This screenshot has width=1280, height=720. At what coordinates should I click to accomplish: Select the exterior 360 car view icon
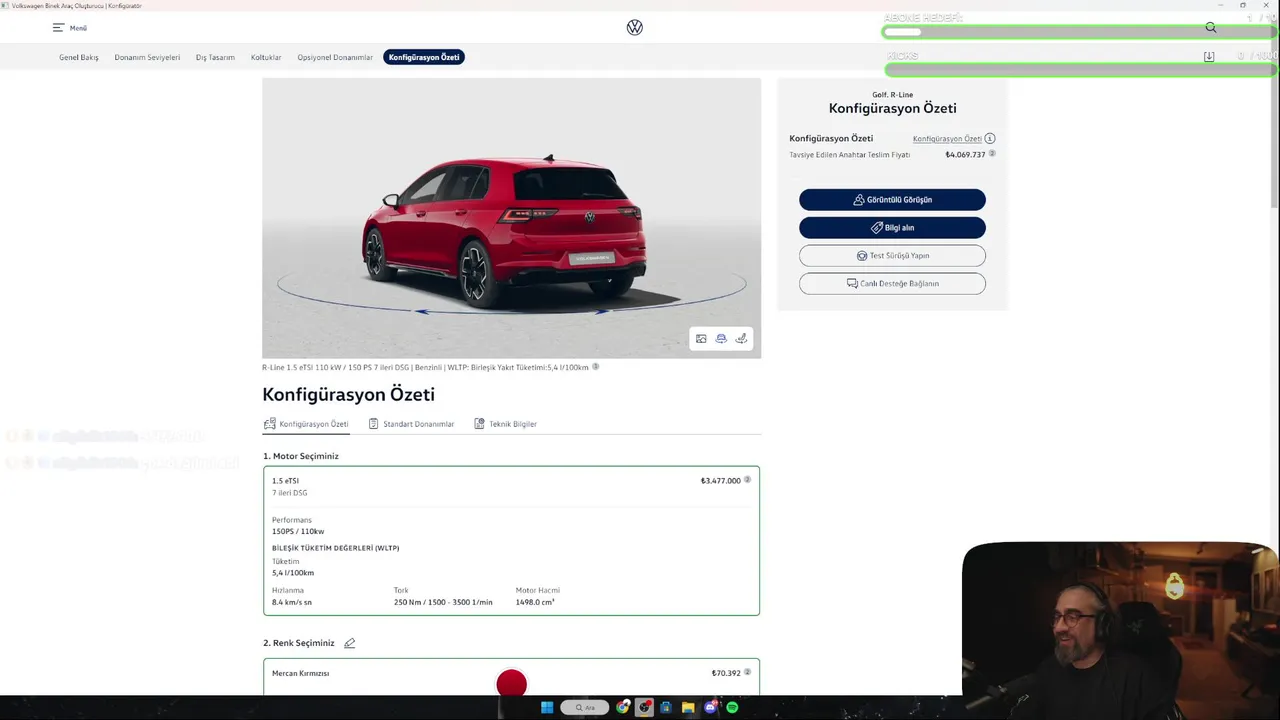(x=721, y=339)
